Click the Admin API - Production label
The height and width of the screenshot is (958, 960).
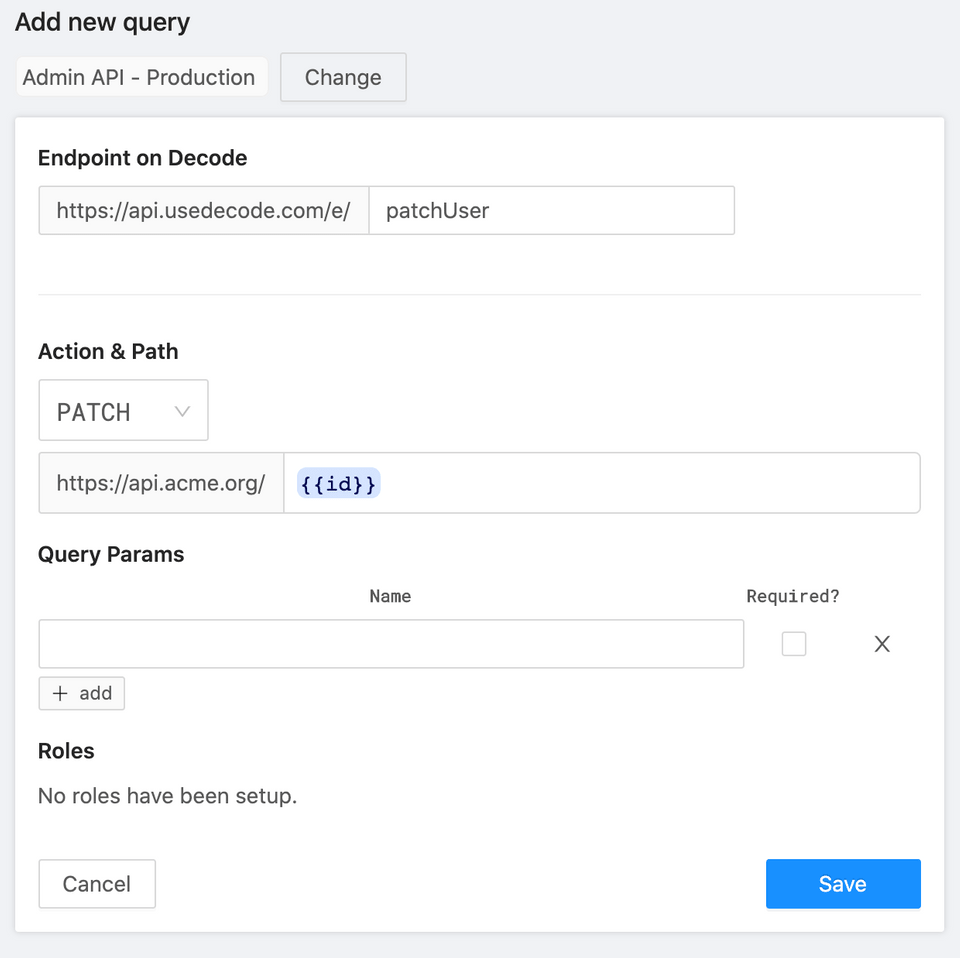[140, 78]
